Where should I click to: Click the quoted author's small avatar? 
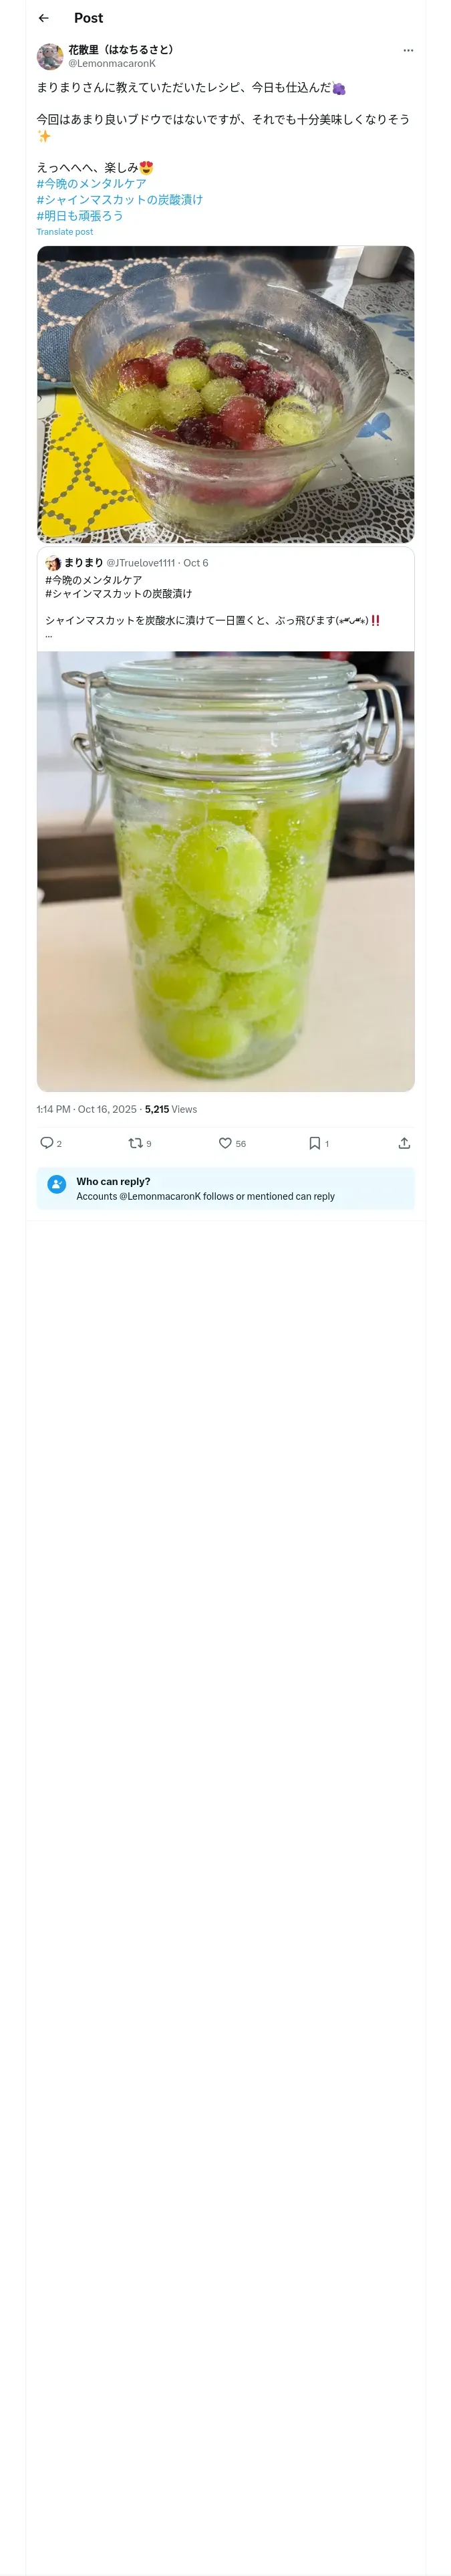point(53,563)
